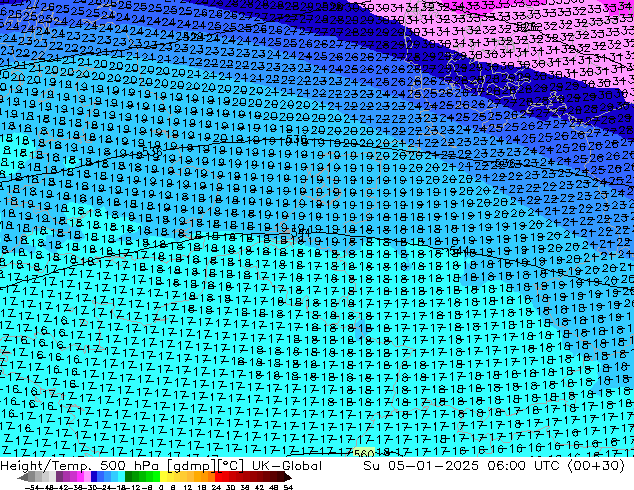Select the cyan swatch in the legend

[121, 476]
